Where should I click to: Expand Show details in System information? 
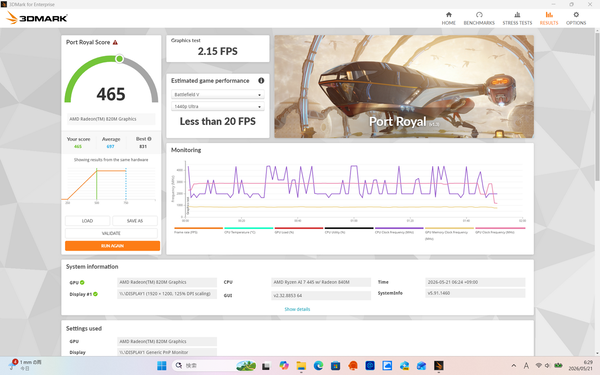click(x=297, y=309)
